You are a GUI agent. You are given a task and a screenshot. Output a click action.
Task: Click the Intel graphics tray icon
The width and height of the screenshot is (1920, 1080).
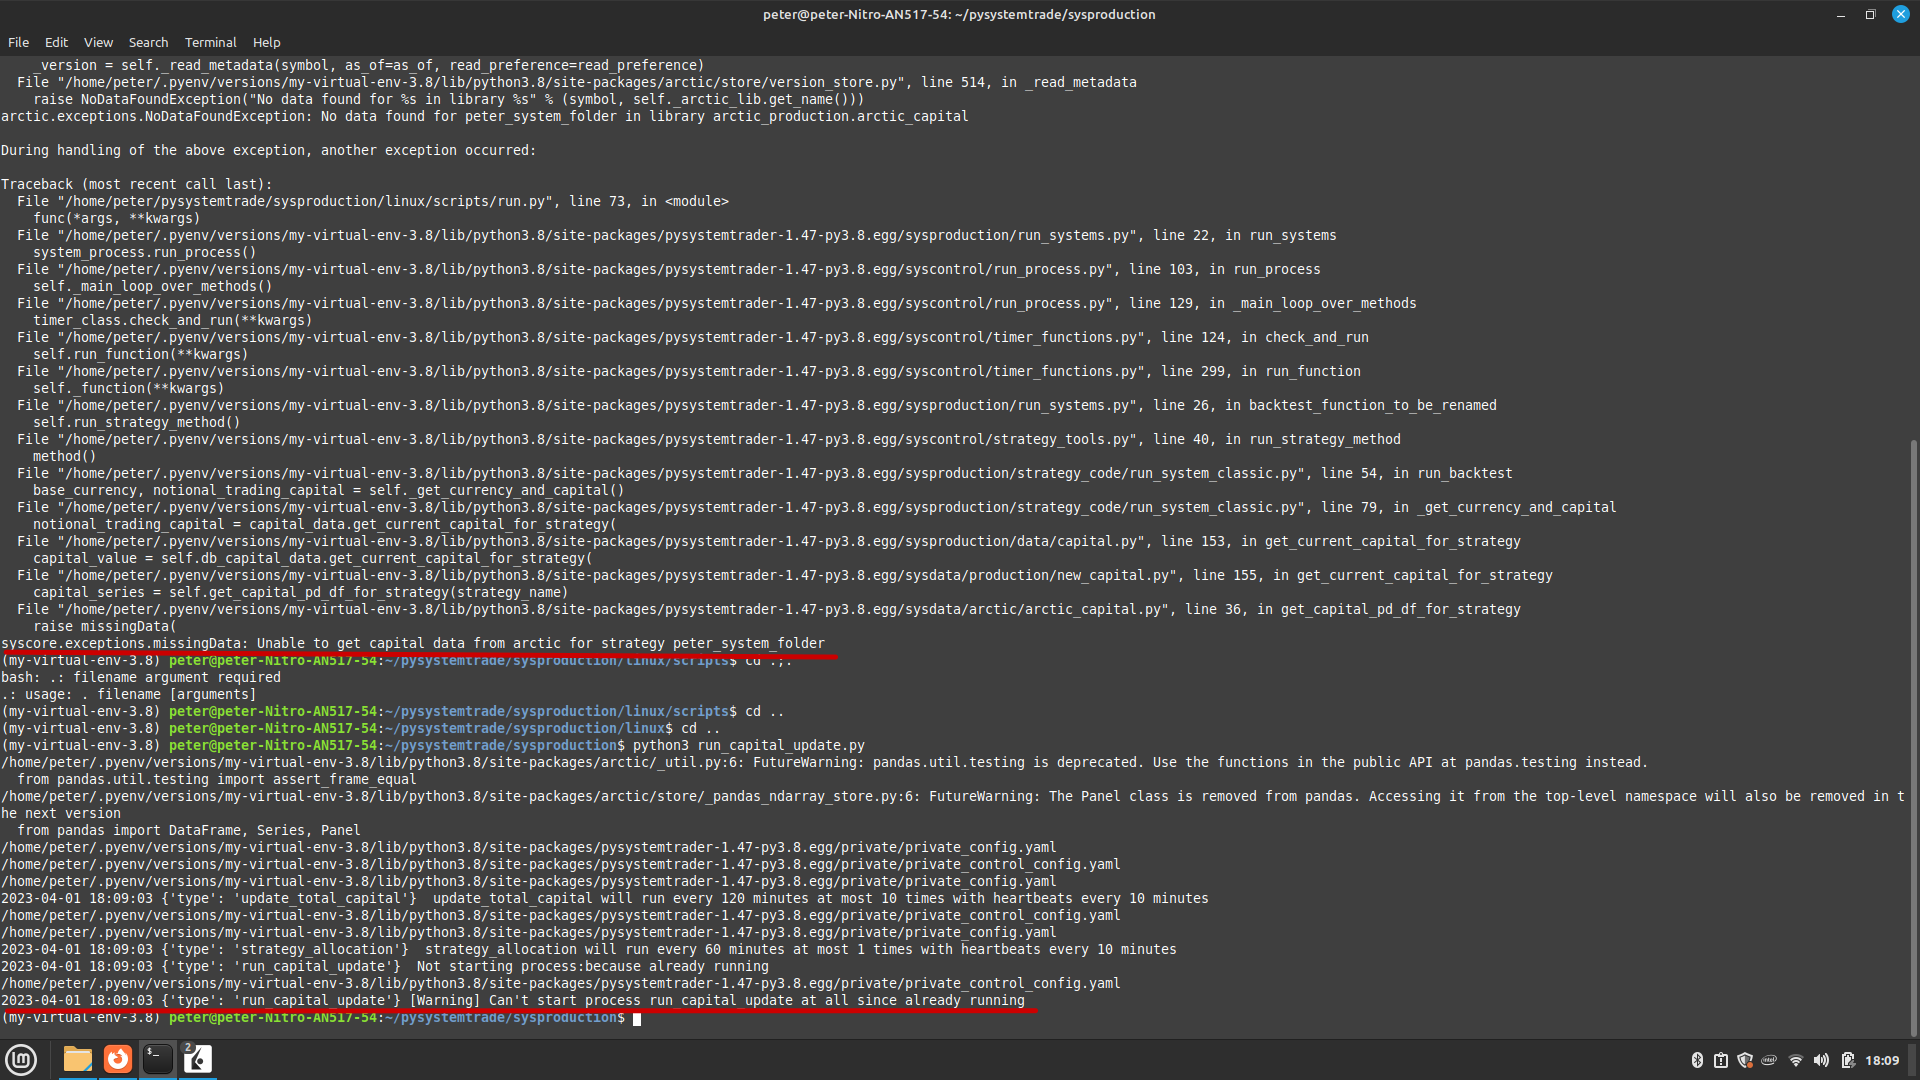click(1769, 1060)
